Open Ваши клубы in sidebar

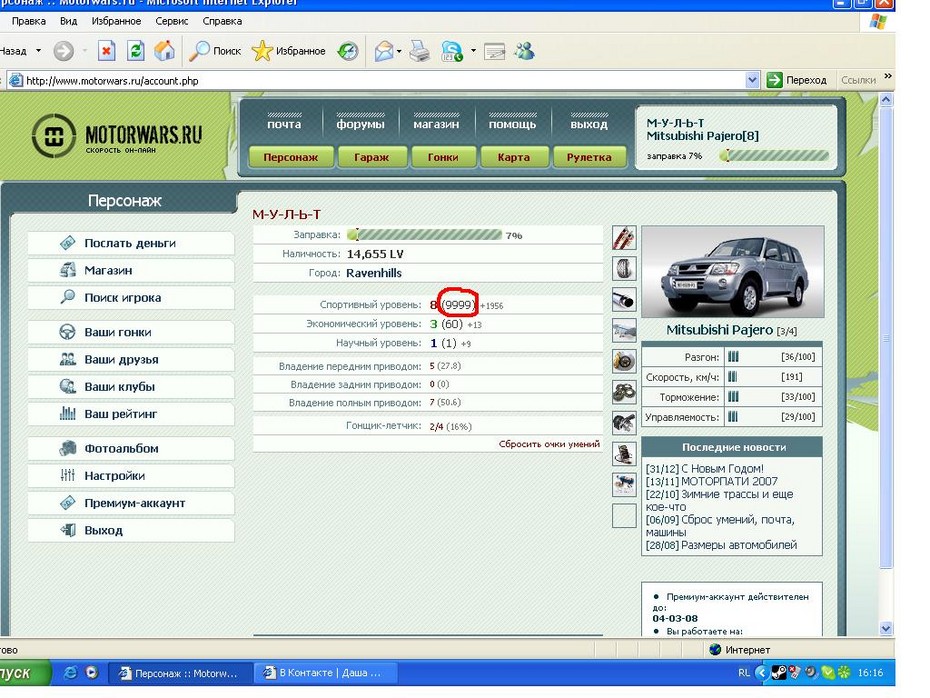[130, 387]
